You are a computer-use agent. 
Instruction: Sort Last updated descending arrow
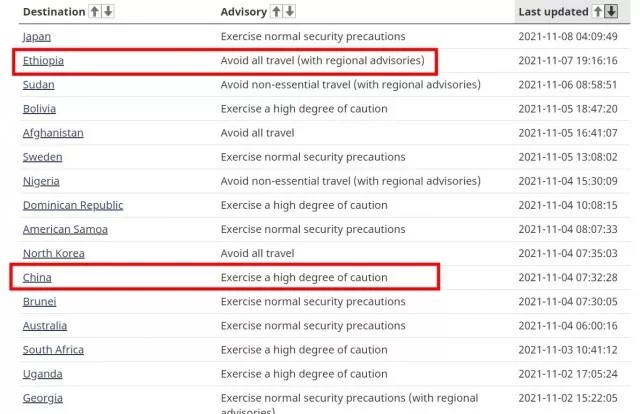(611, 11)
